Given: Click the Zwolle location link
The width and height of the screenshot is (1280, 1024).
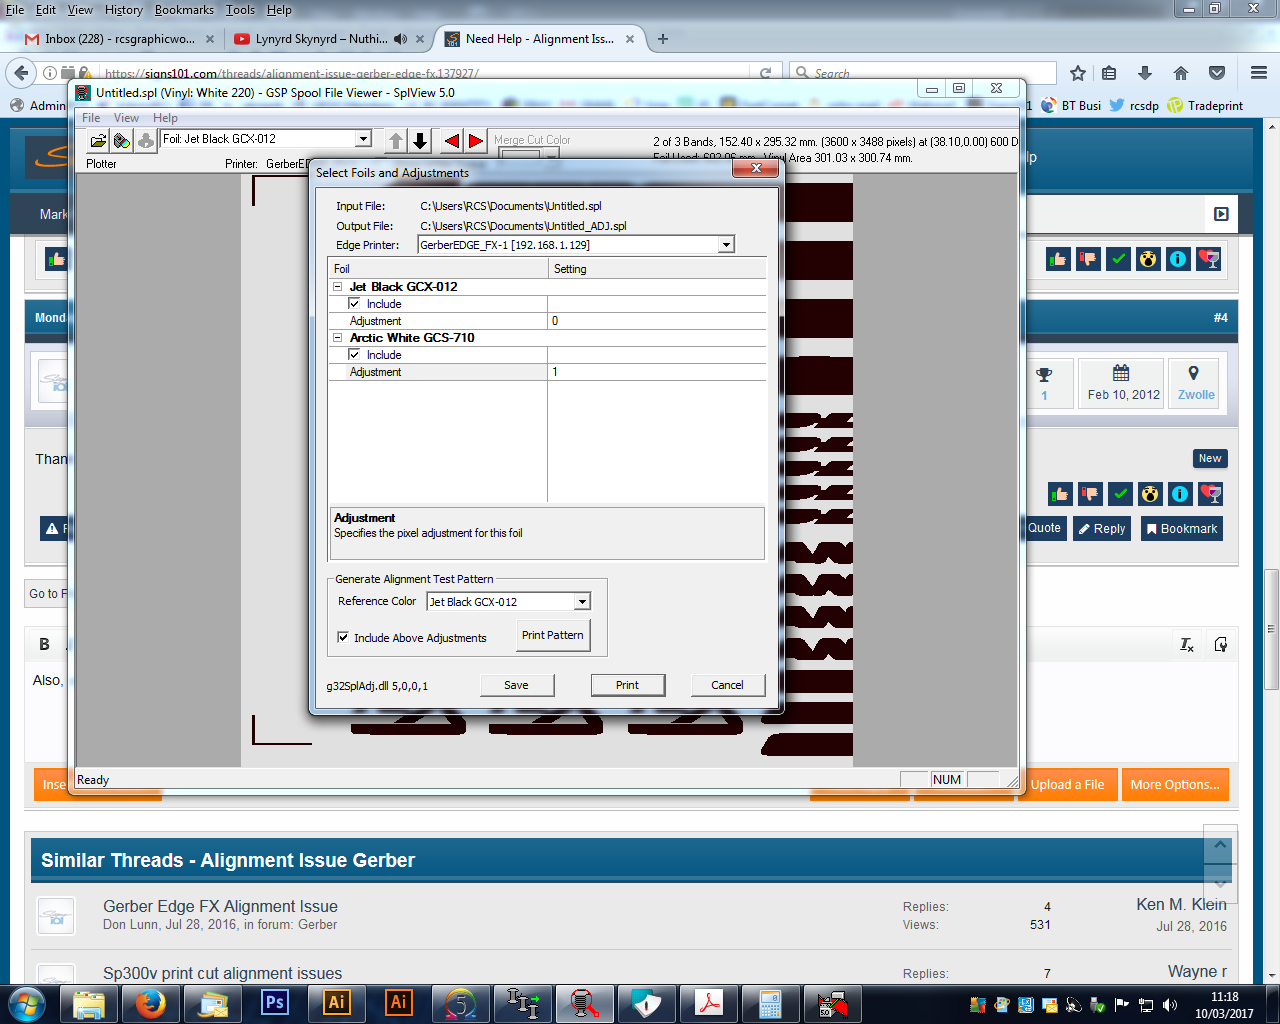Looking at the screenshot, I should (x=1196, y=395).
